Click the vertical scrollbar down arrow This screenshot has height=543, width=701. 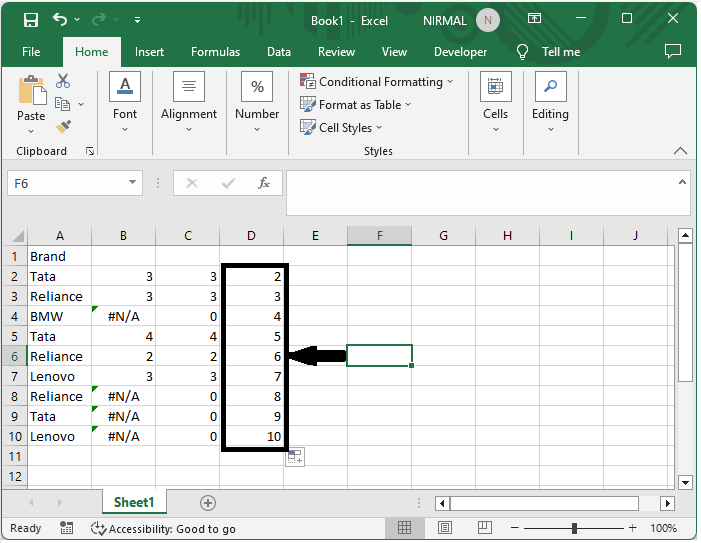(x=685, y=482)
